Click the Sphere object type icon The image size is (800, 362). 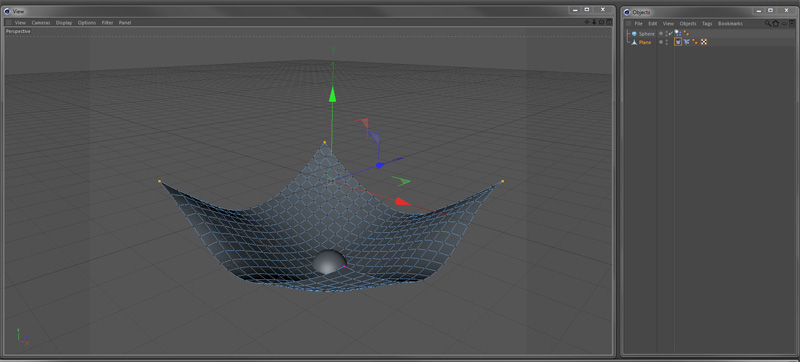point(634,34)
